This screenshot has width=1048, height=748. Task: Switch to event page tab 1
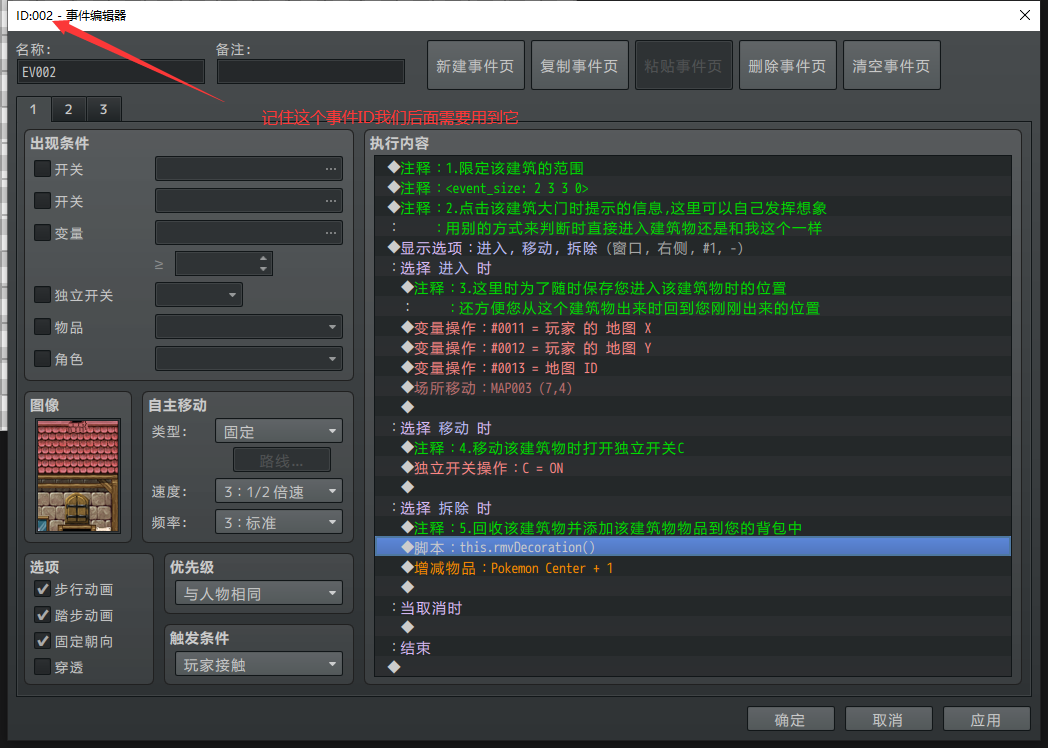click(x=33, y=109)
